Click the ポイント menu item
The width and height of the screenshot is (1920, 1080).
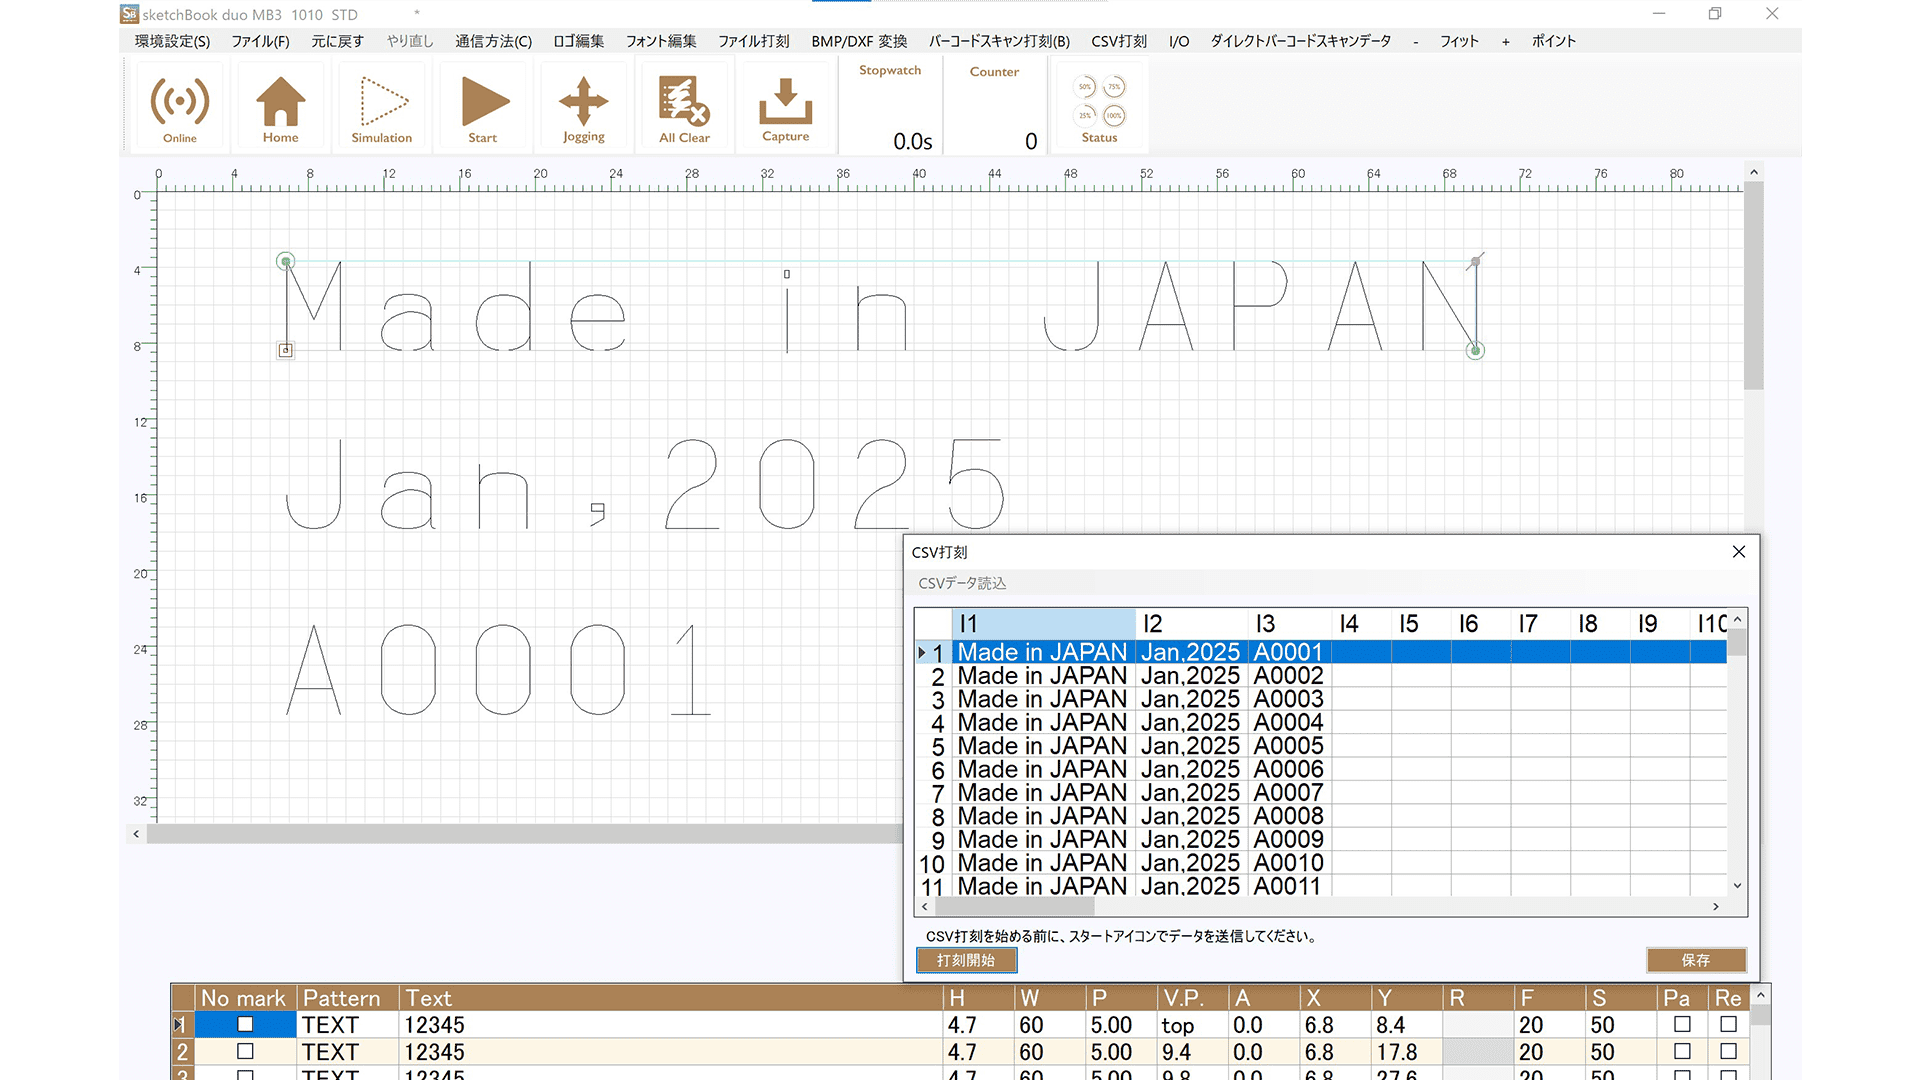[1554, 41]
